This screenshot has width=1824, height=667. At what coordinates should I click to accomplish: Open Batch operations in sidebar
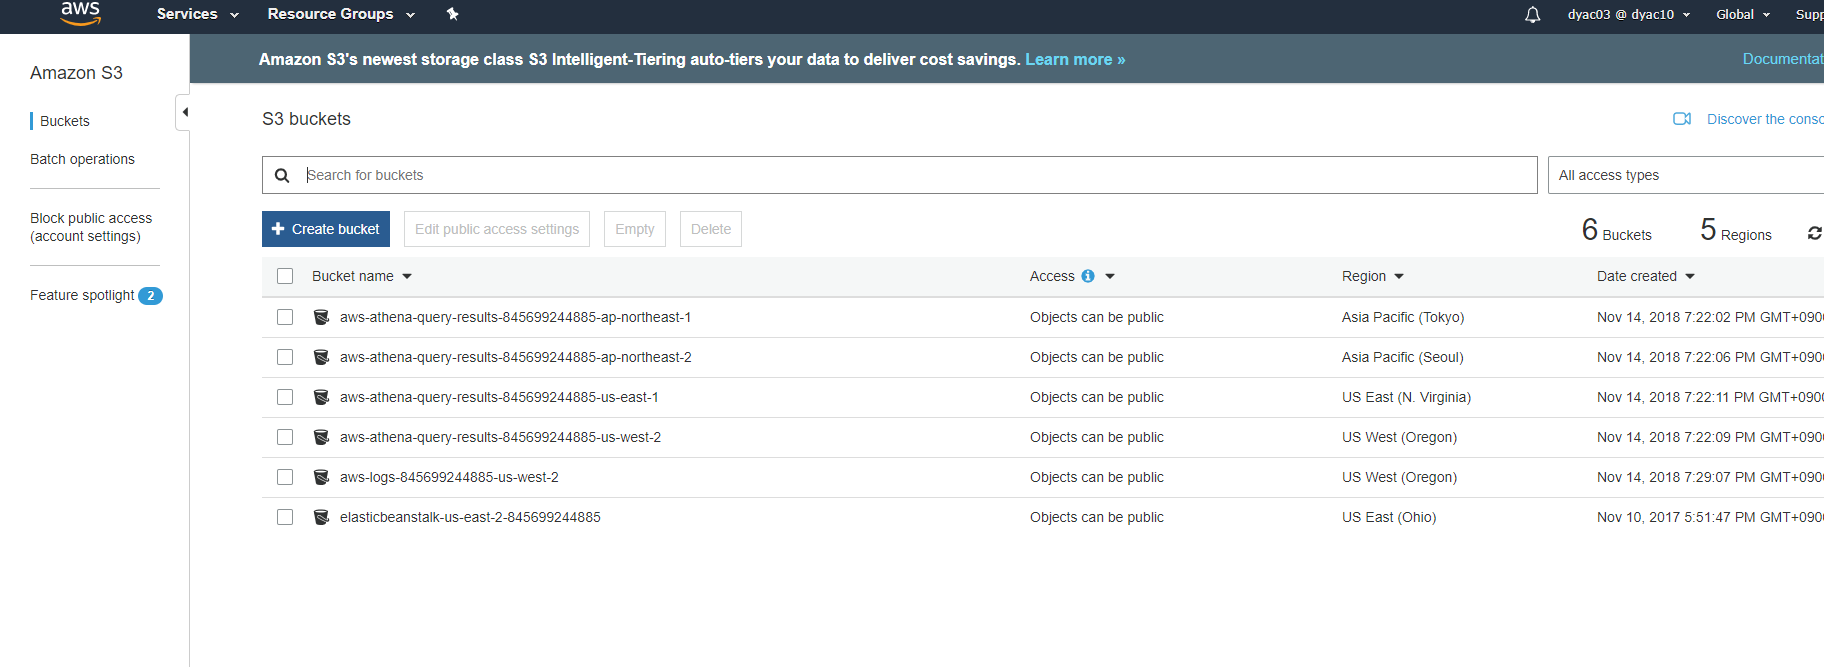(82, 159)
